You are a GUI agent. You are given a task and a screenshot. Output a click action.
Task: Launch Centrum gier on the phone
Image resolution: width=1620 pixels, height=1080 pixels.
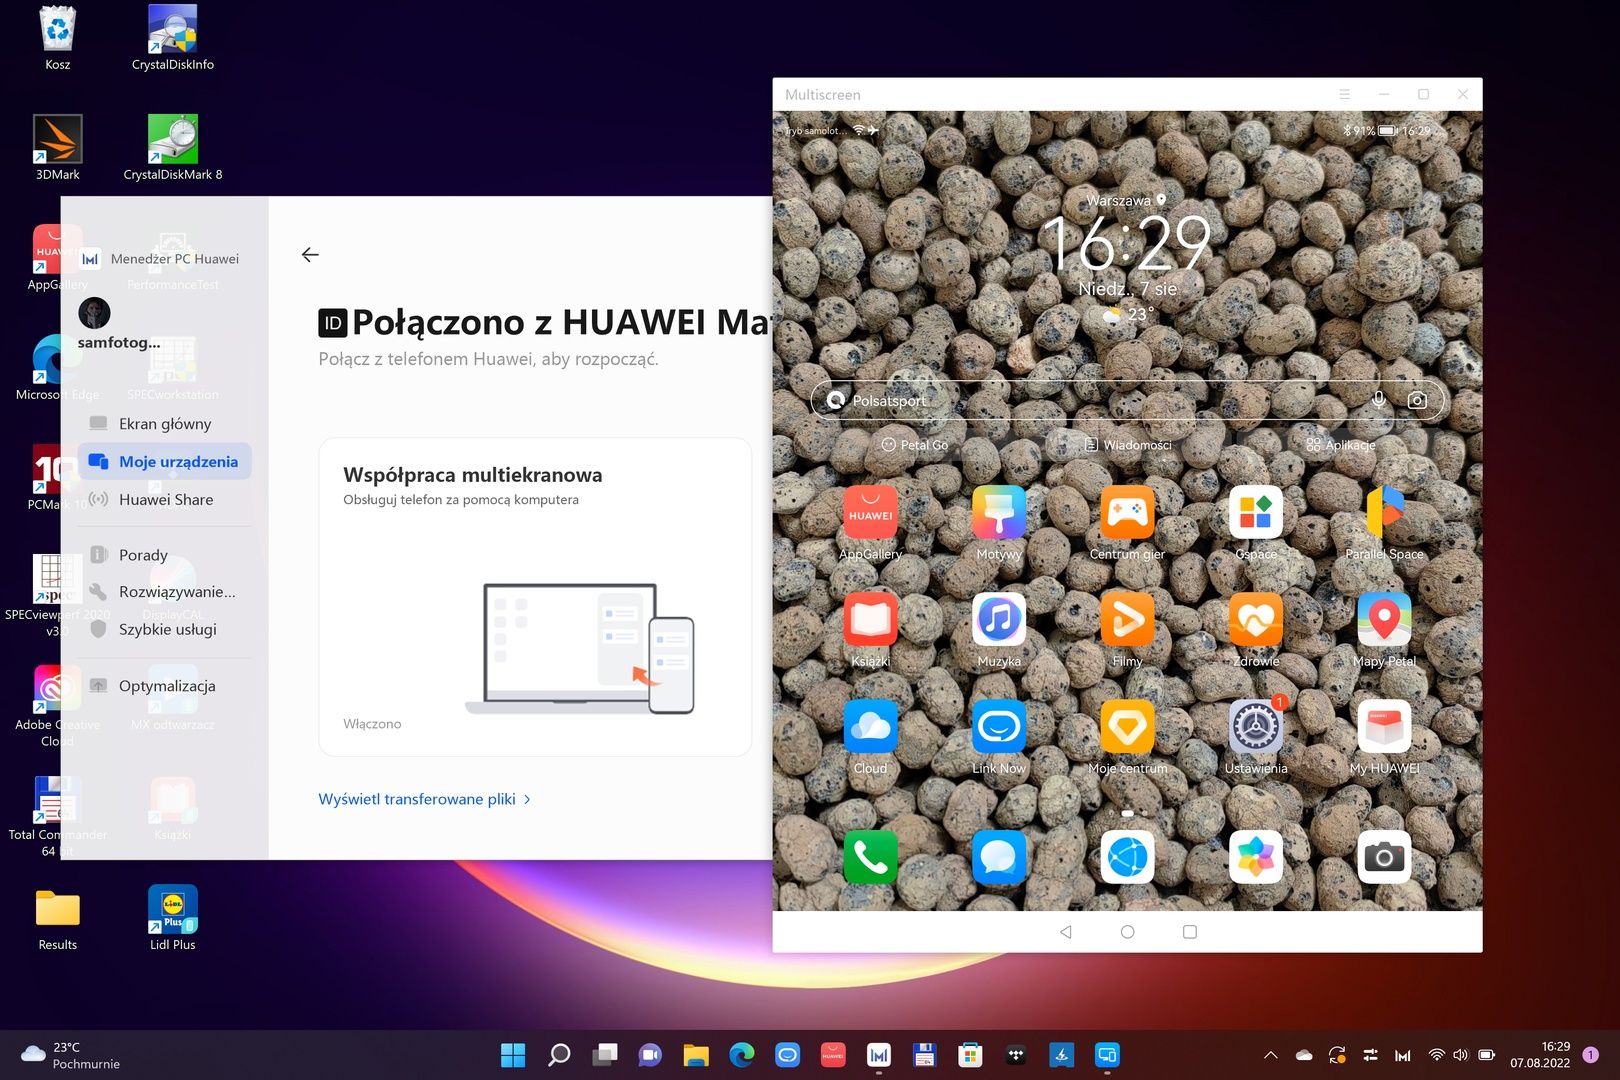1127,512
